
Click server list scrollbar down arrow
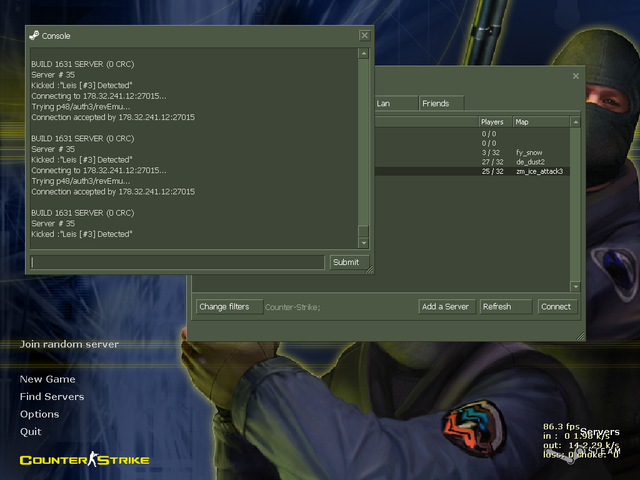point(575,287)
